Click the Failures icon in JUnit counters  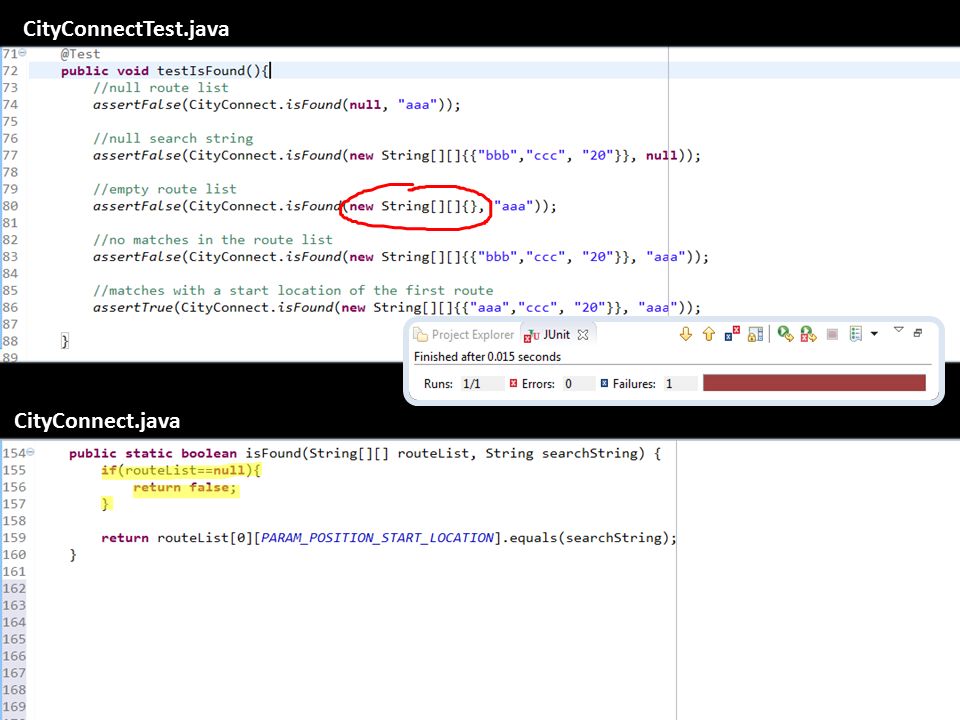[x=604, y=383]
